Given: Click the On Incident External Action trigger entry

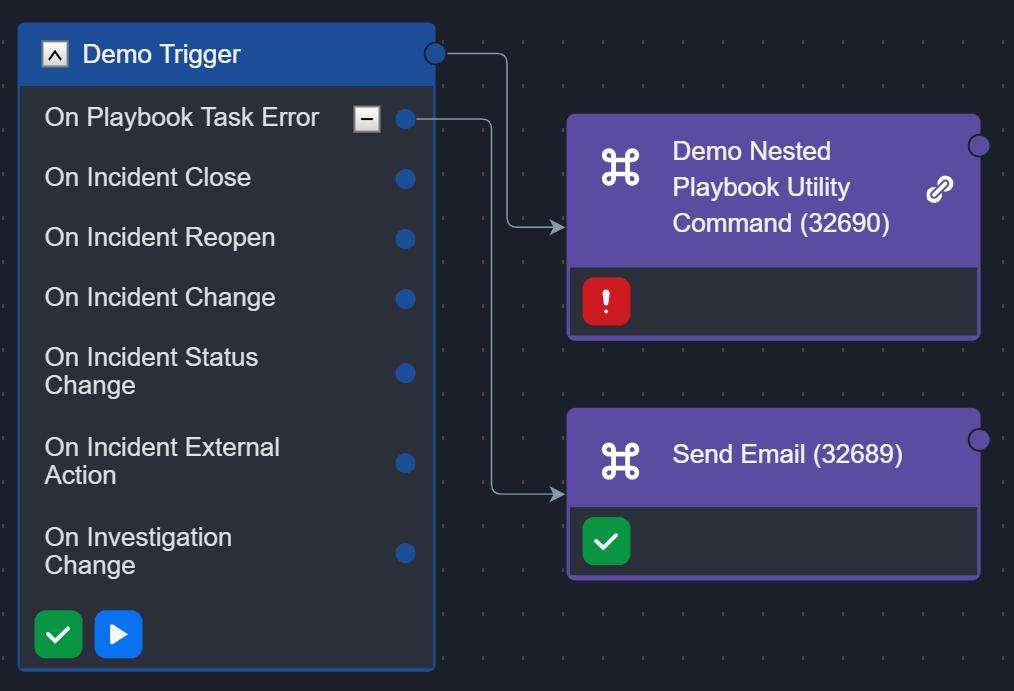Looking at the screenshot, I should click(161, 461).
